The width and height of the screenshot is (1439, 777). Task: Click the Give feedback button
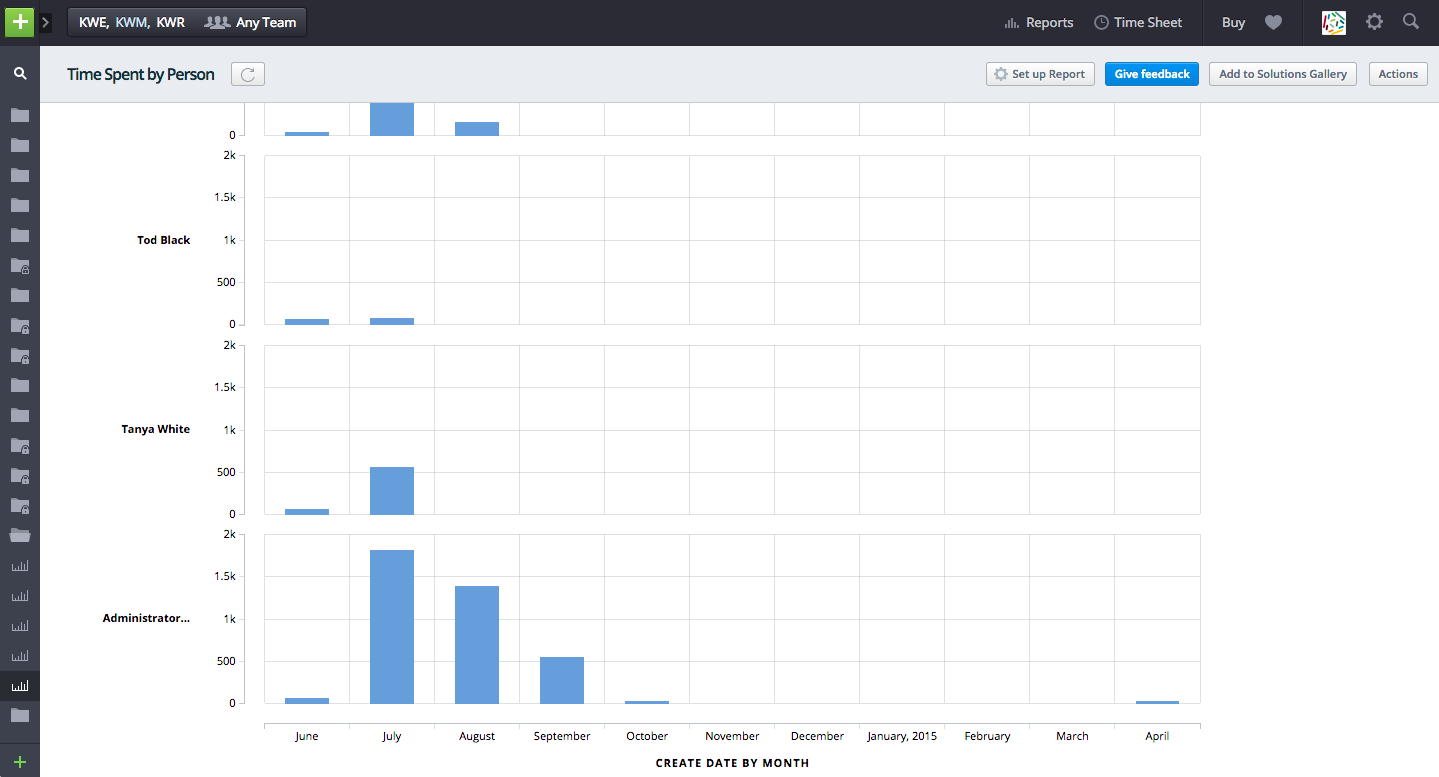1151,73
